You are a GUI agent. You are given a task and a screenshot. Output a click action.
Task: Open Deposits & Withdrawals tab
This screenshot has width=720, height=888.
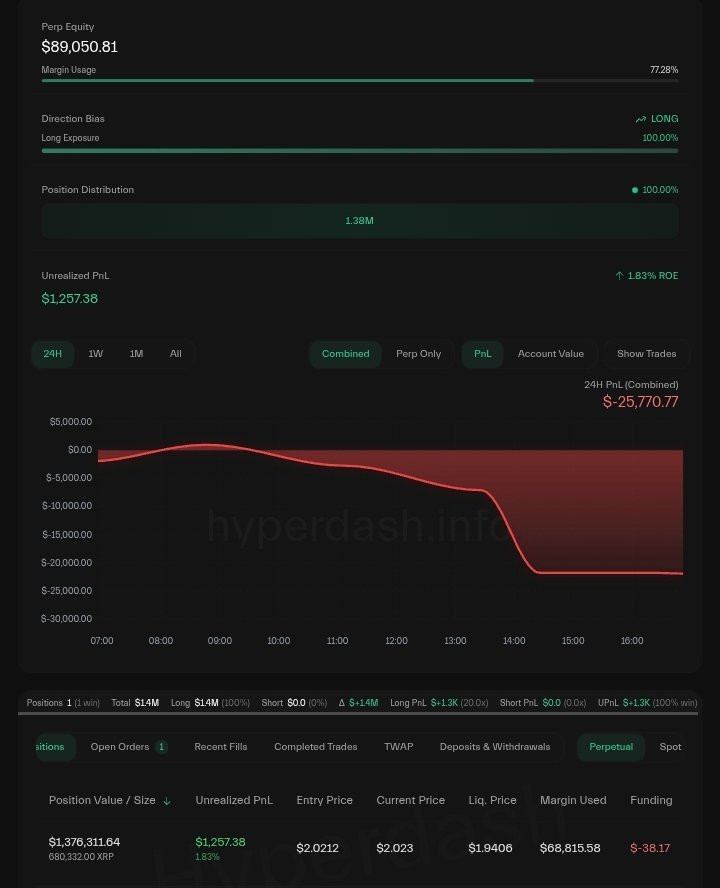[x=495, y=747]
